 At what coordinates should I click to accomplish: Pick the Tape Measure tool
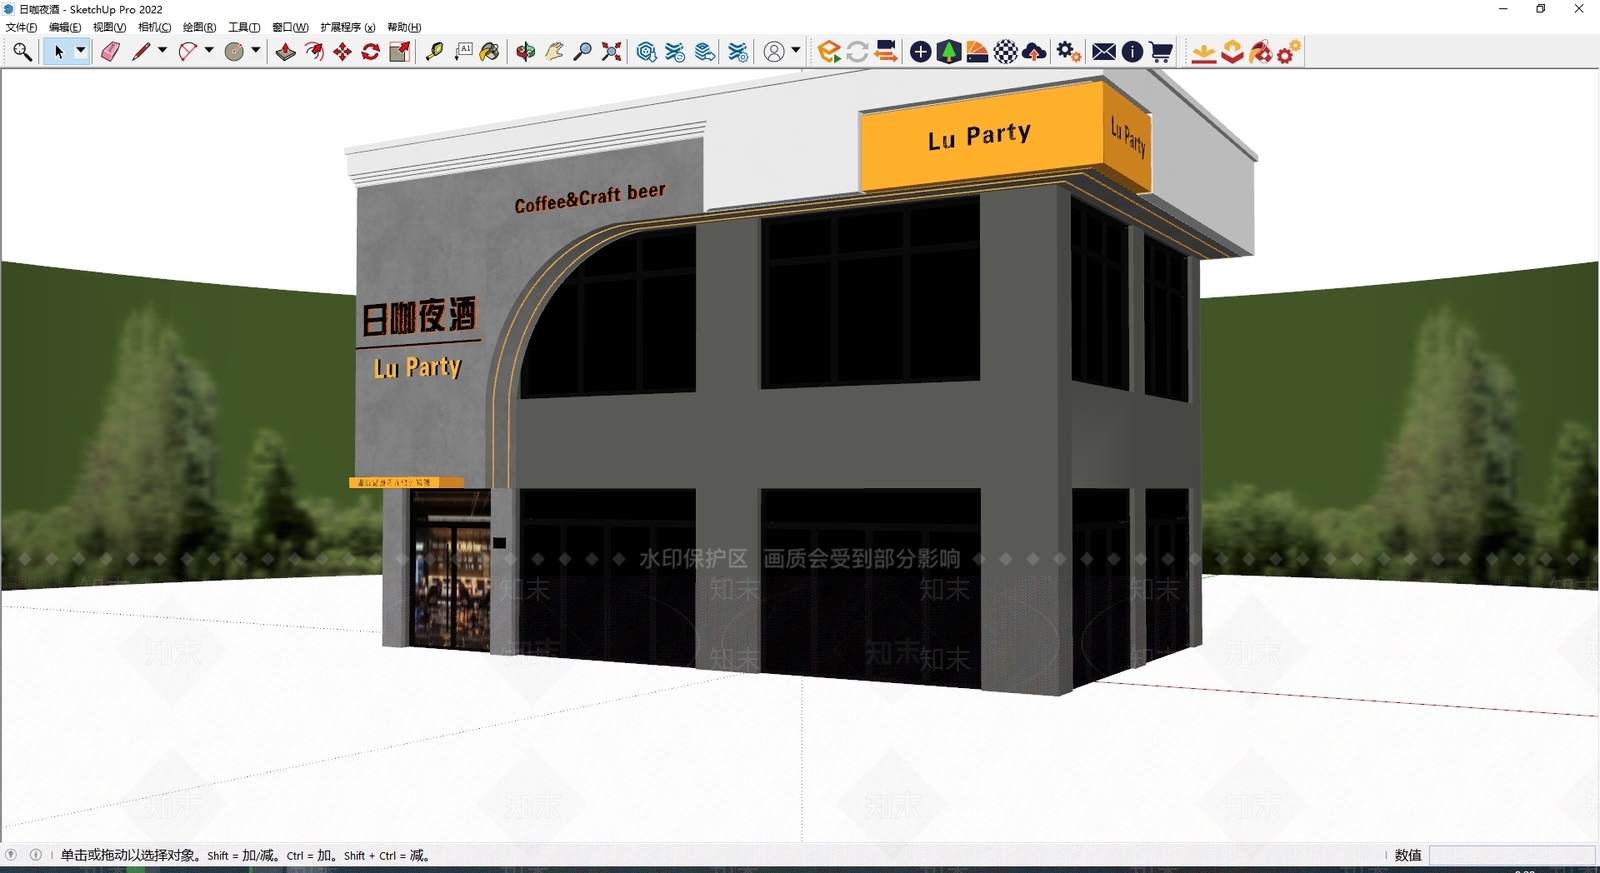click(435, 52)
